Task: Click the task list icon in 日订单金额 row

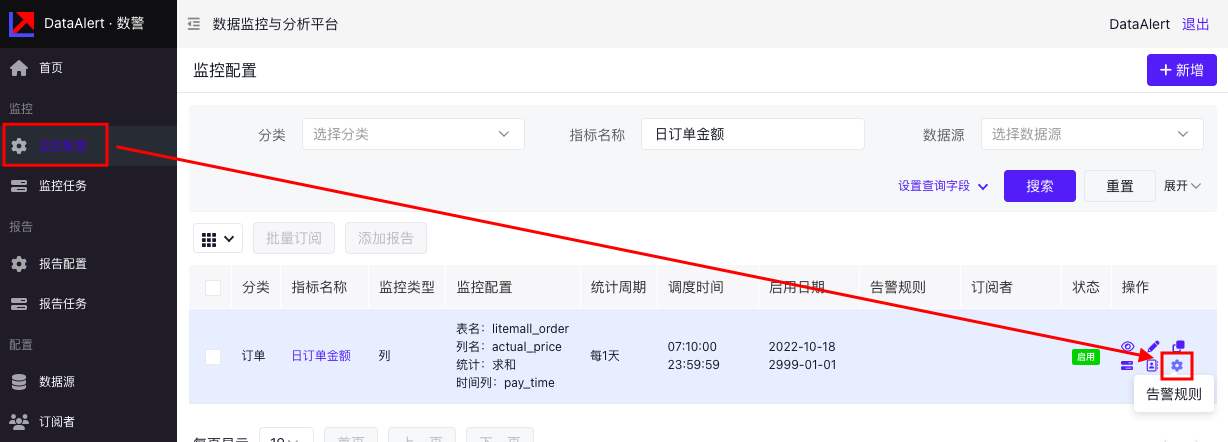Action: [x=1127, y=366]
